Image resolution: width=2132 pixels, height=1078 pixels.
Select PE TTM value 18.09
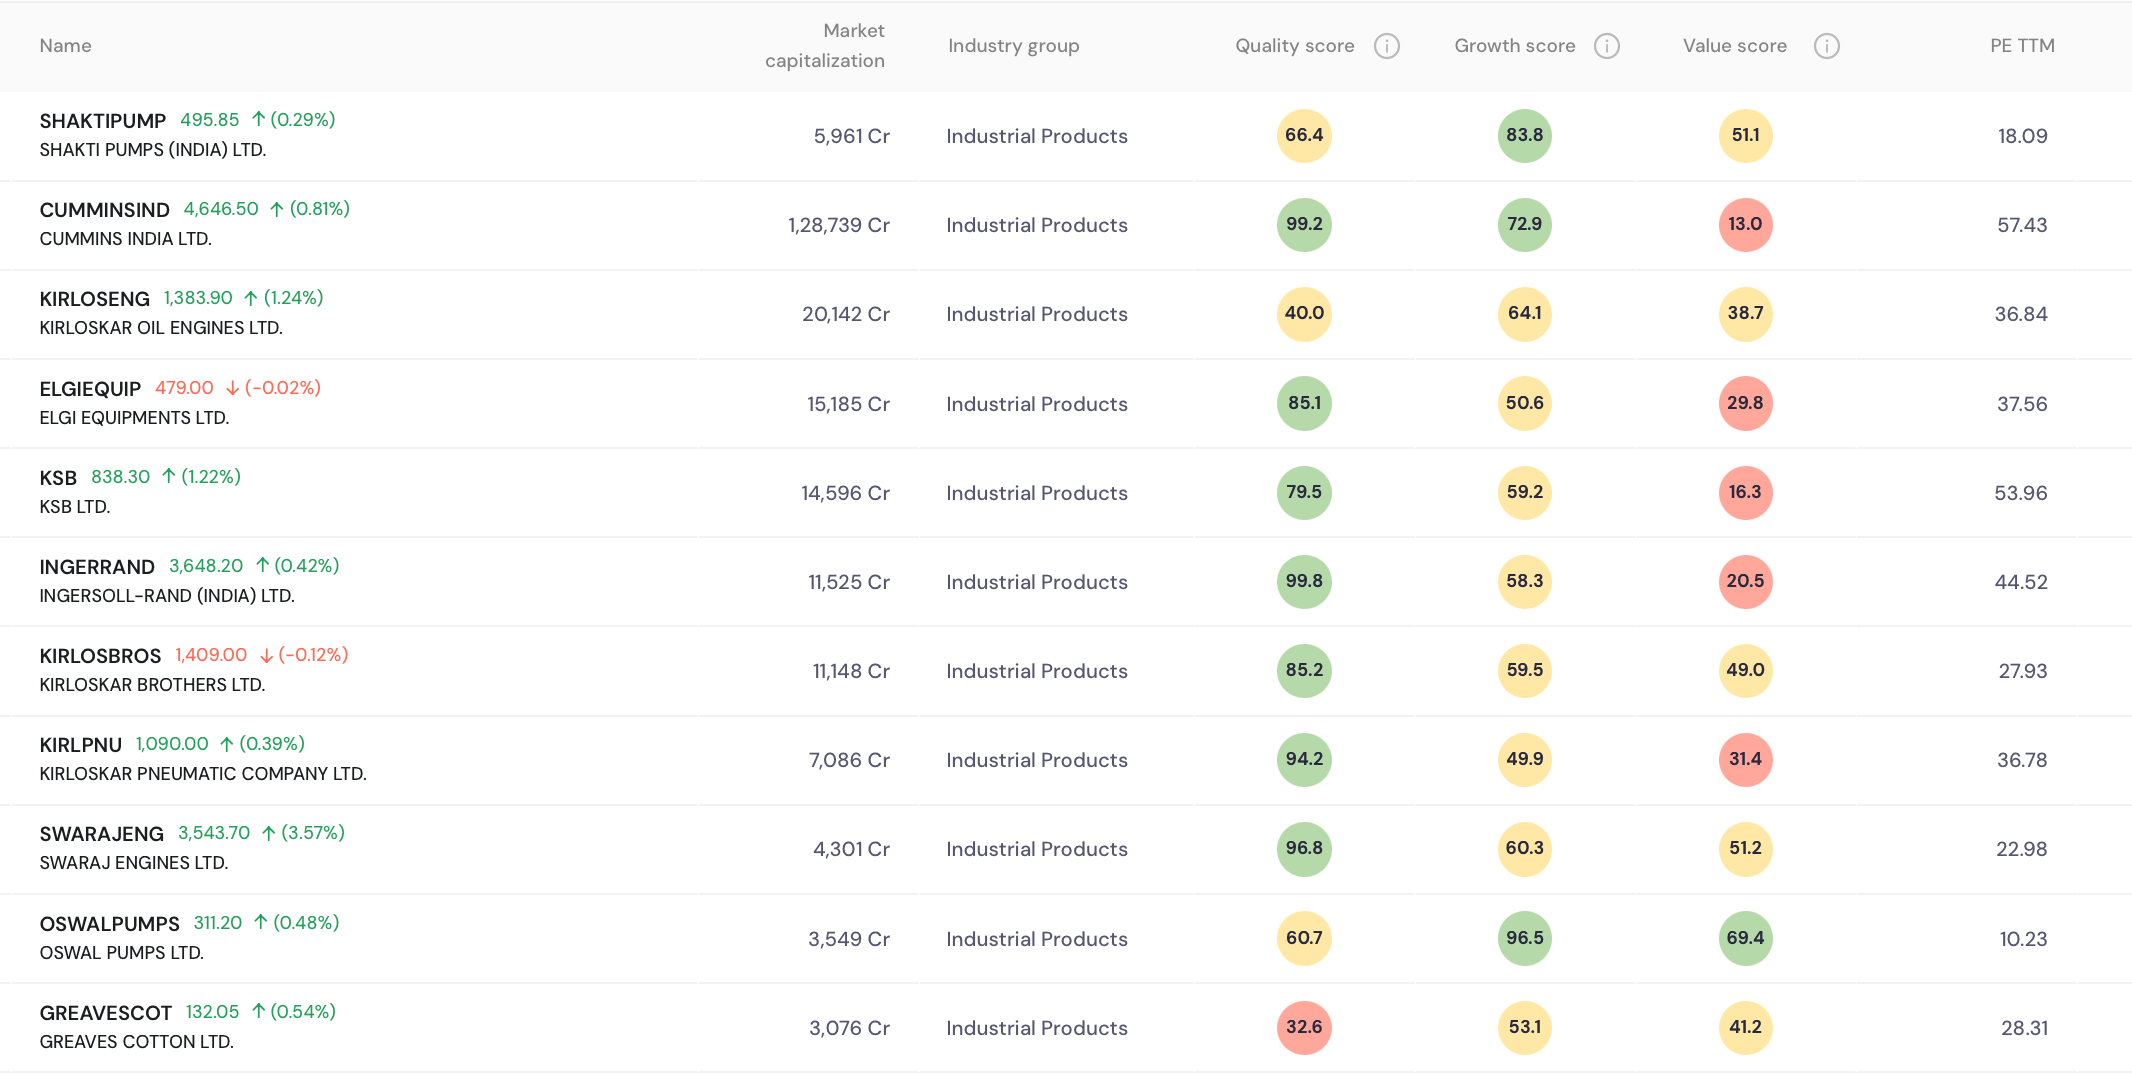coord(2022,136)
